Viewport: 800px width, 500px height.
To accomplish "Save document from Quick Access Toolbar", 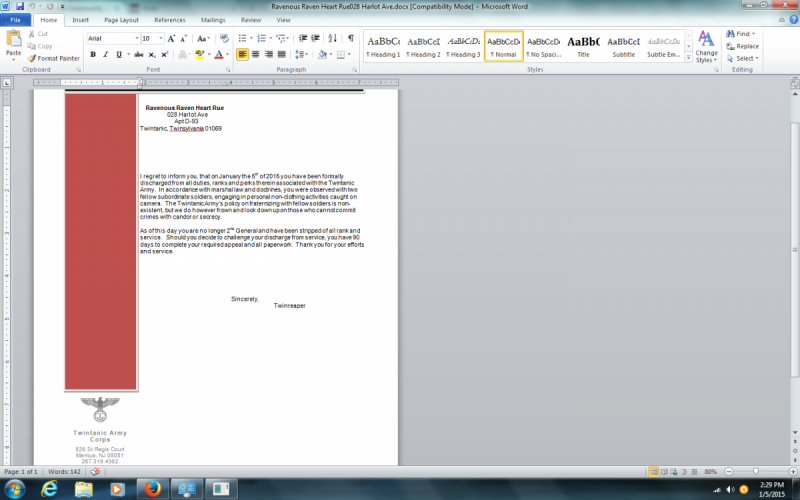I will (20, 6).
